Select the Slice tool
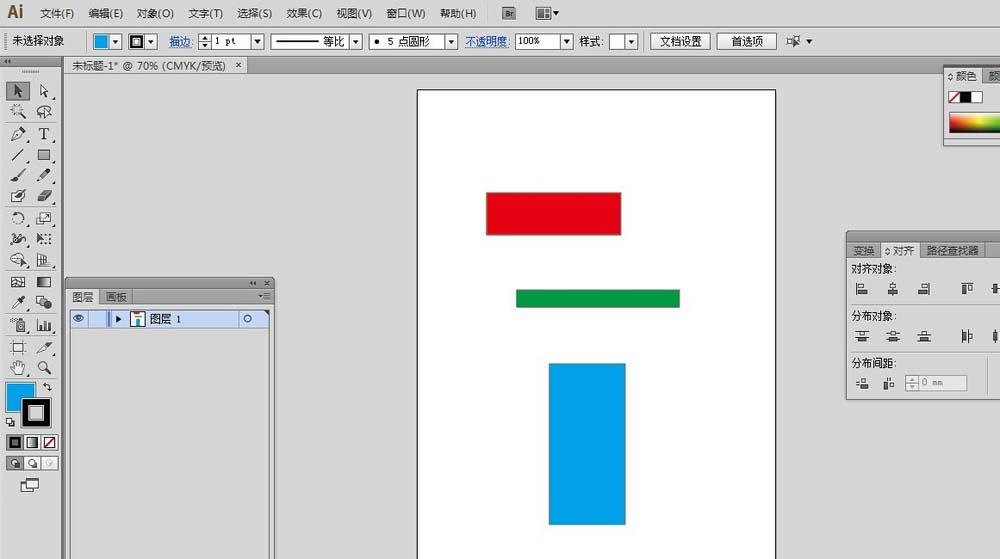 click(44, 347)
